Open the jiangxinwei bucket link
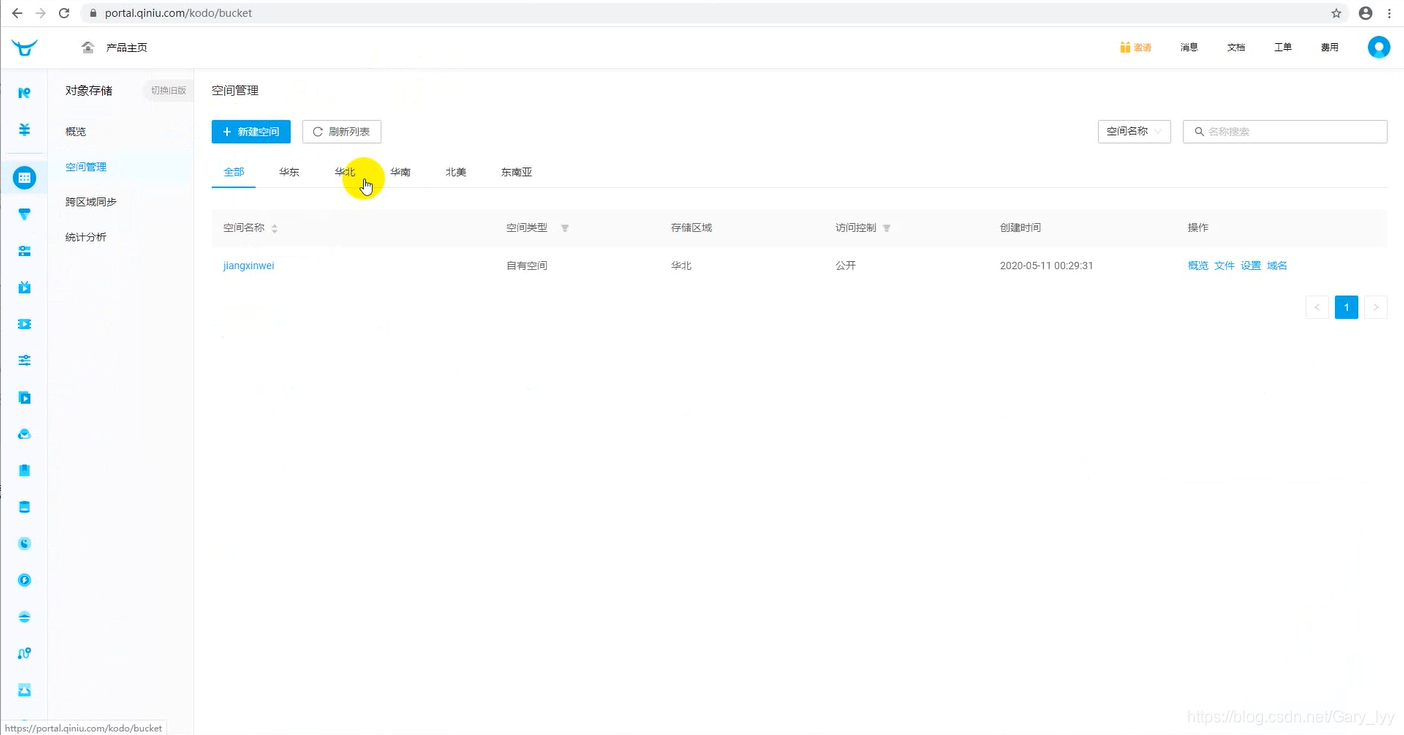1404x735 pixels. pos(248,266)
